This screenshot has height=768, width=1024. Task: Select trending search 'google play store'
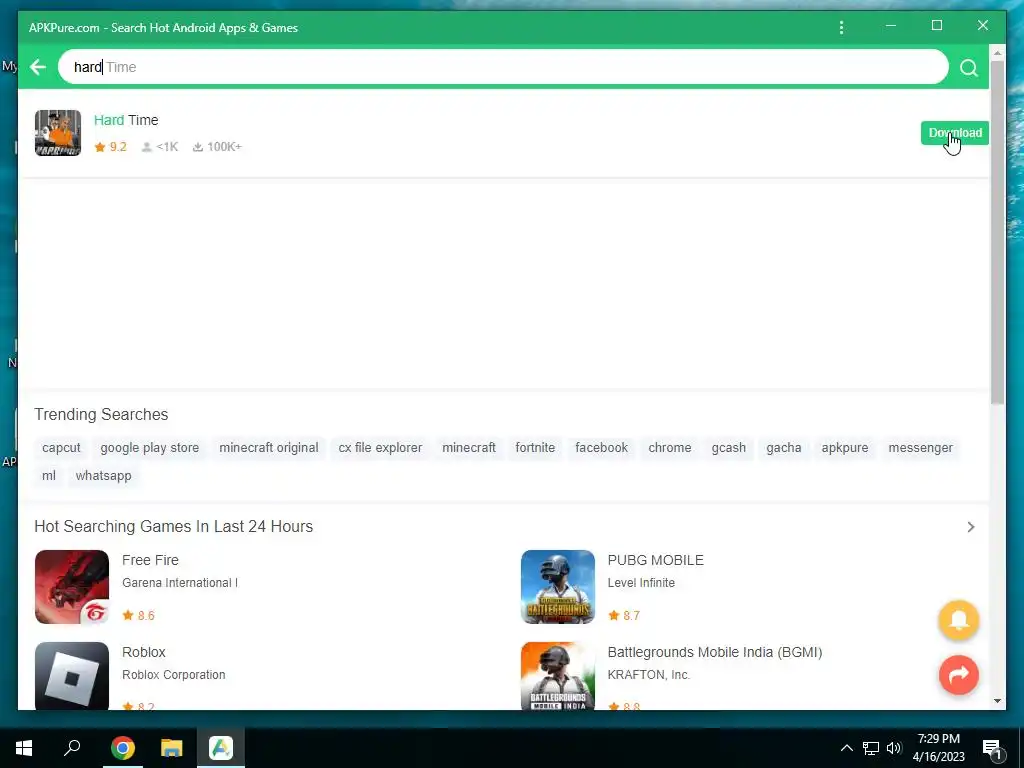pos(150,448)
